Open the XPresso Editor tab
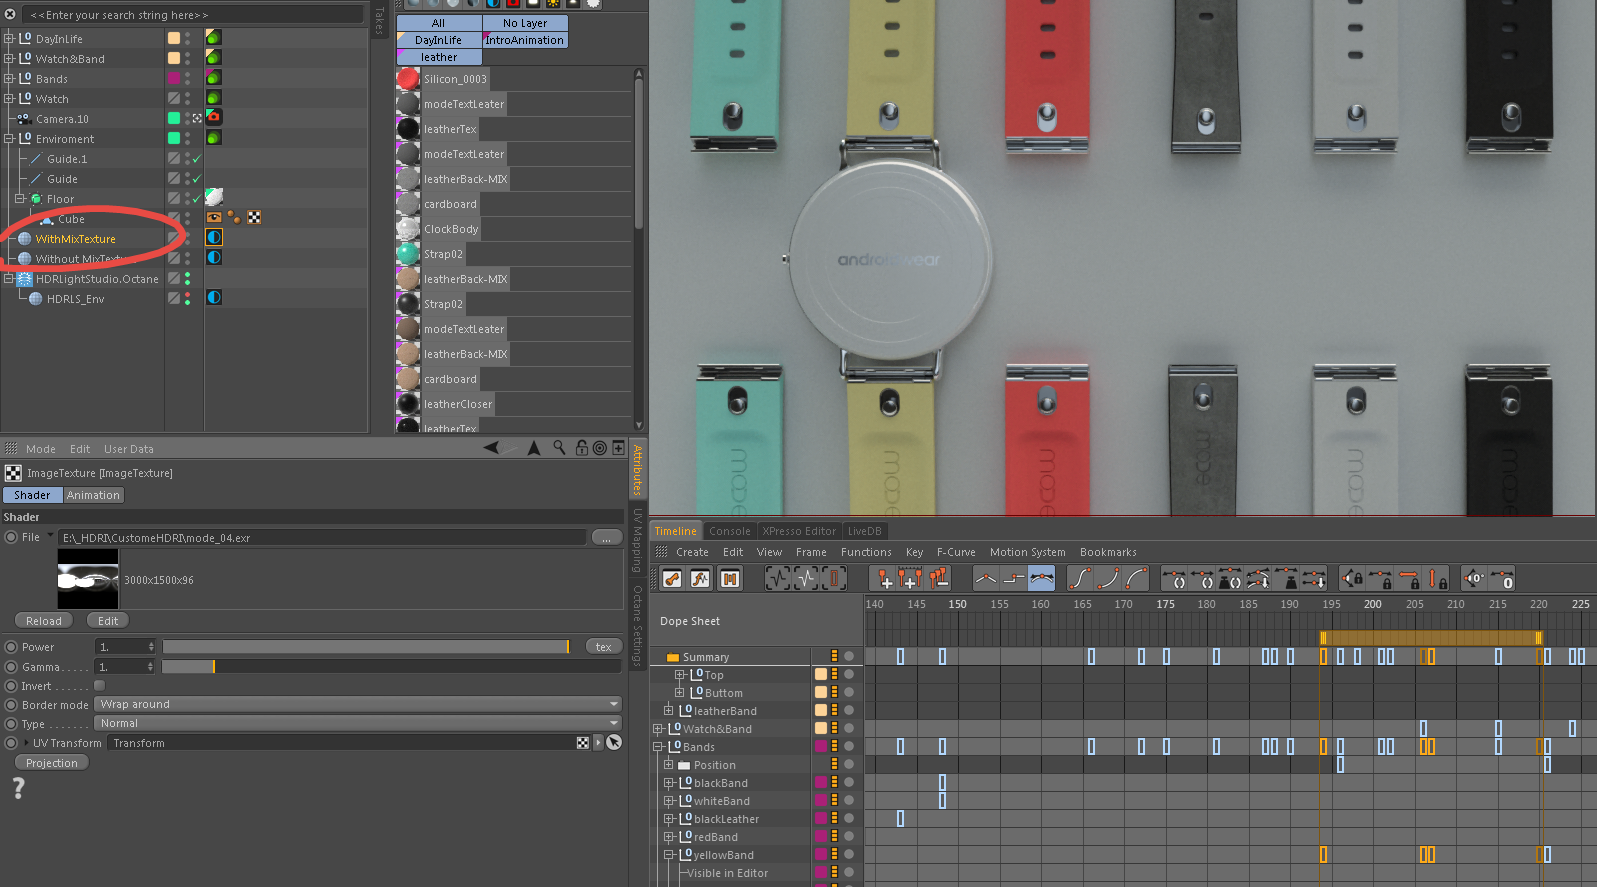 point(799,531)
